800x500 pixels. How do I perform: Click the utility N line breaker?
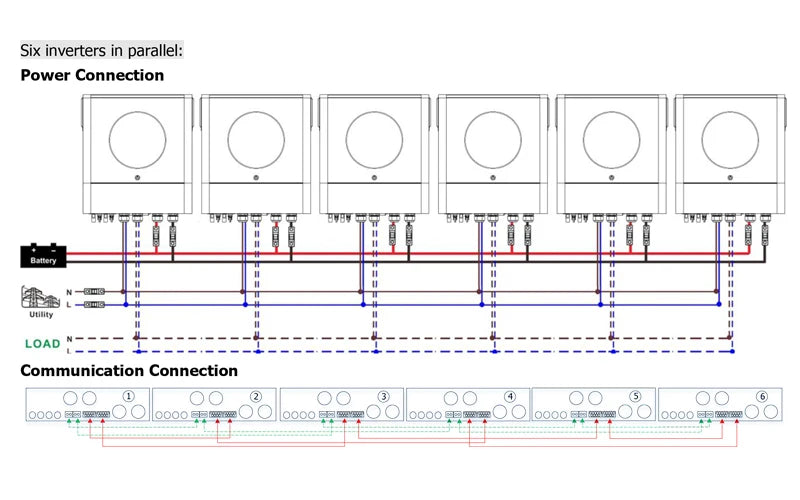coord(94,291)
